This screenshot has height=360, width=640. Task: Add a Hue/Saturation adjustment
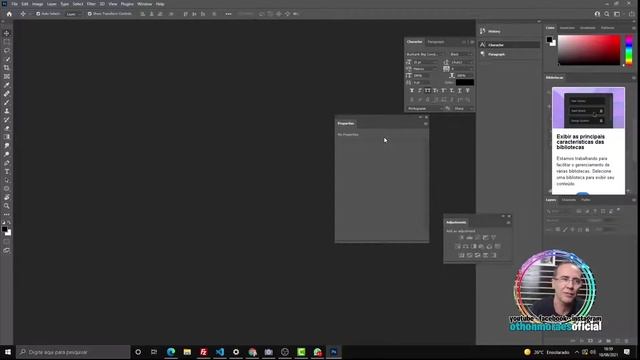(458, 247)
